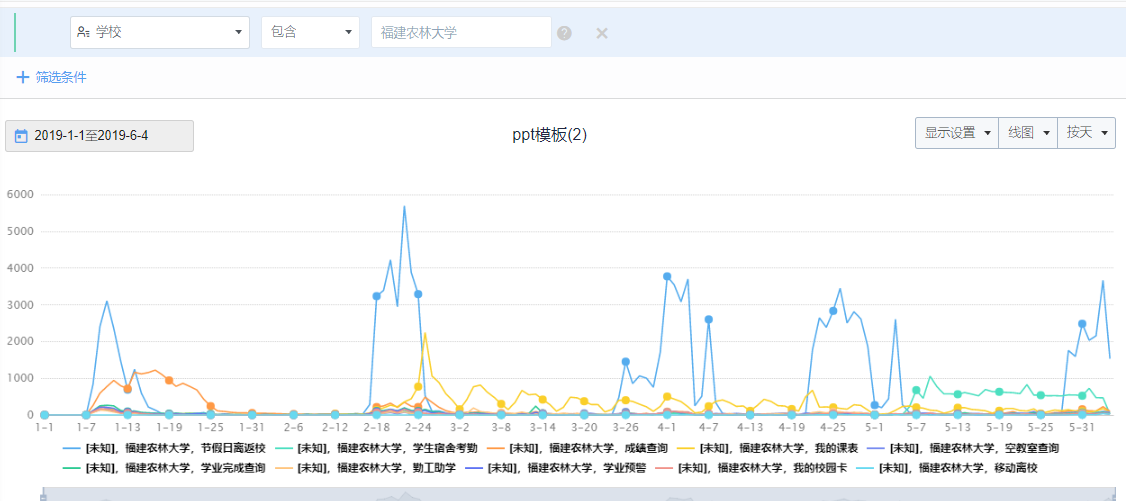Click the calendar icon in the date range button
The height and width of the screenshot is (501, 1126).
point(21,136)
